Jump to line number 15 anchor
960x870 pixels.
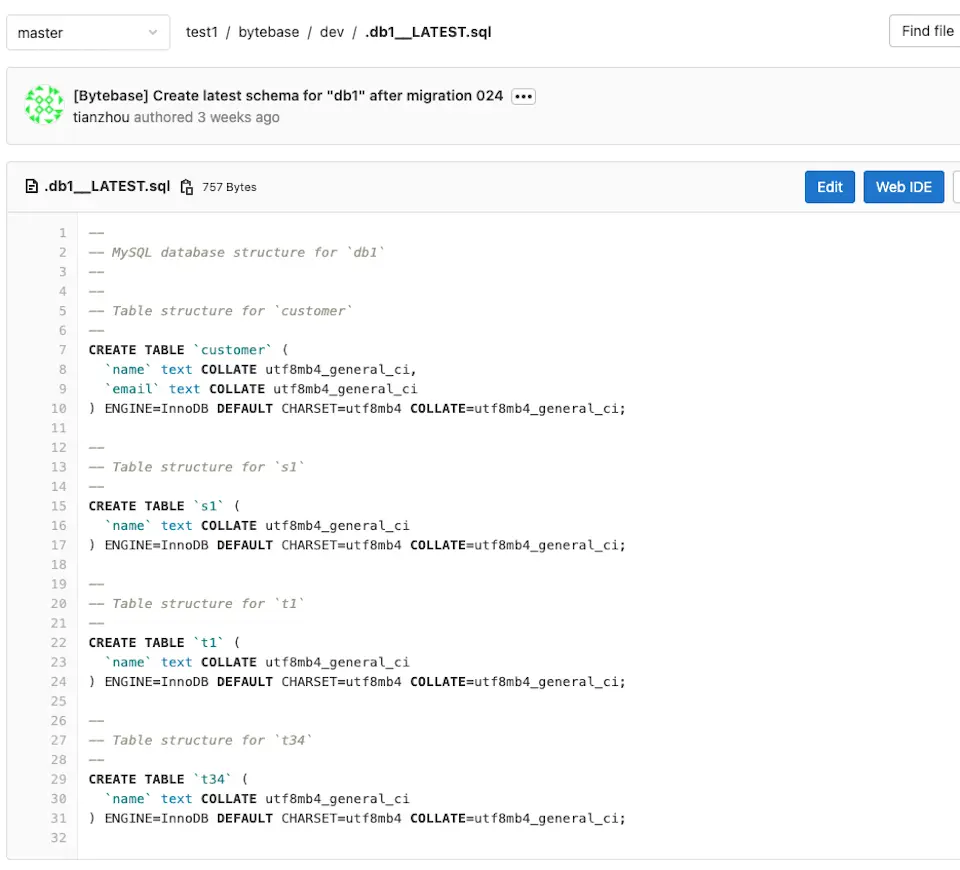[59, 506]
